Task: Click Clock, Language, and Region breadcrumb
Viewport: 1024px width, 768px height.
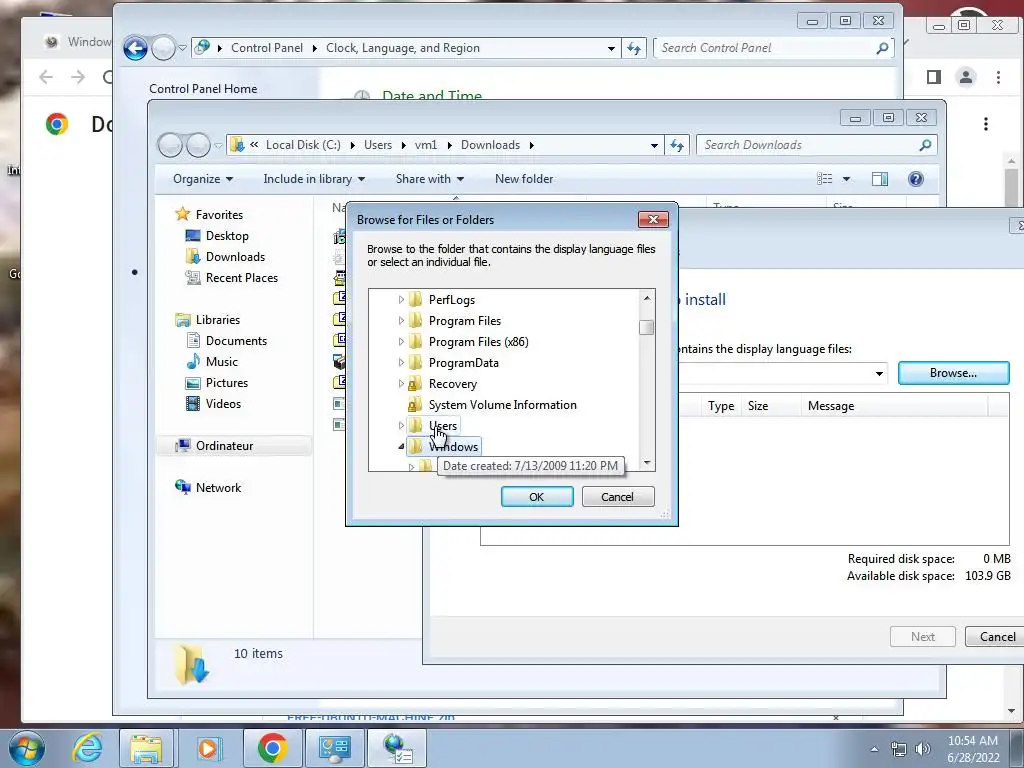Action: [x=403, y=48]
